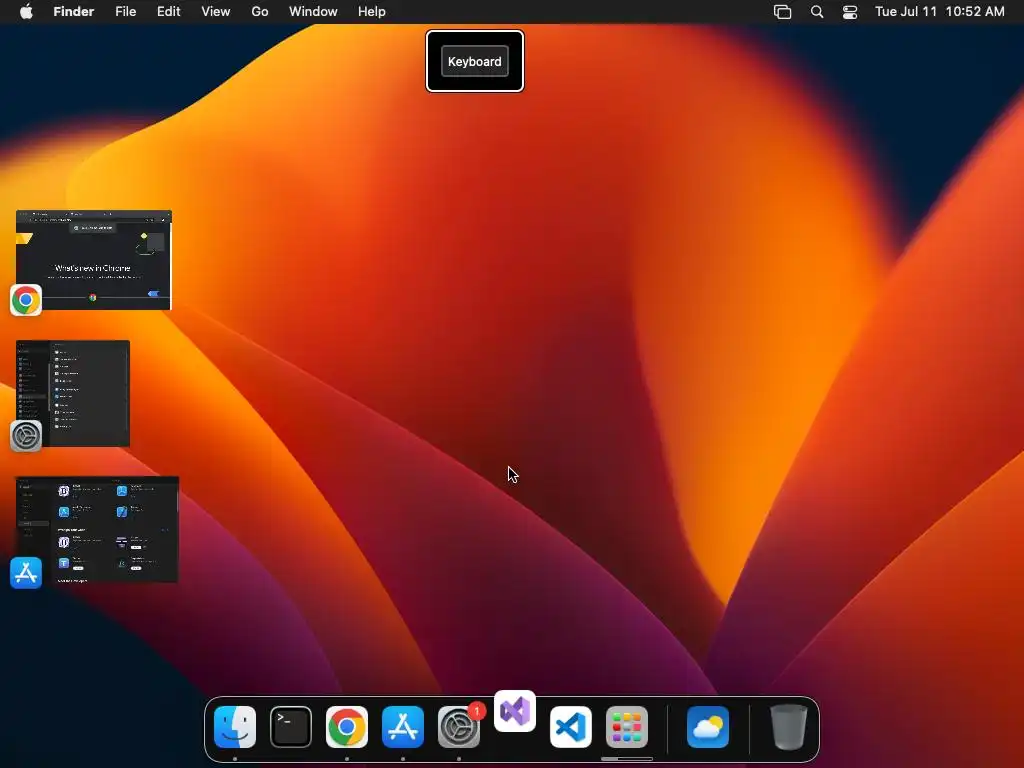Viewport: 1024px width, 768px height.
Task: Launch Visual Studio Code from the Dock
Action: (571, 727)
